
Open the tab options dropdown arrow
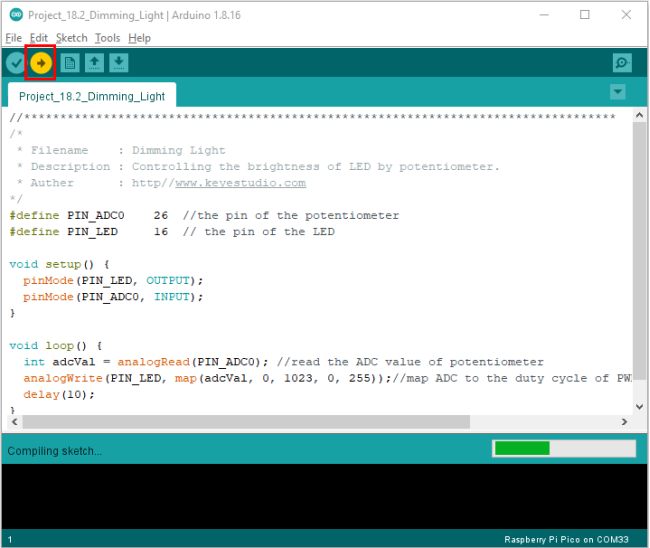coord(618,92)
